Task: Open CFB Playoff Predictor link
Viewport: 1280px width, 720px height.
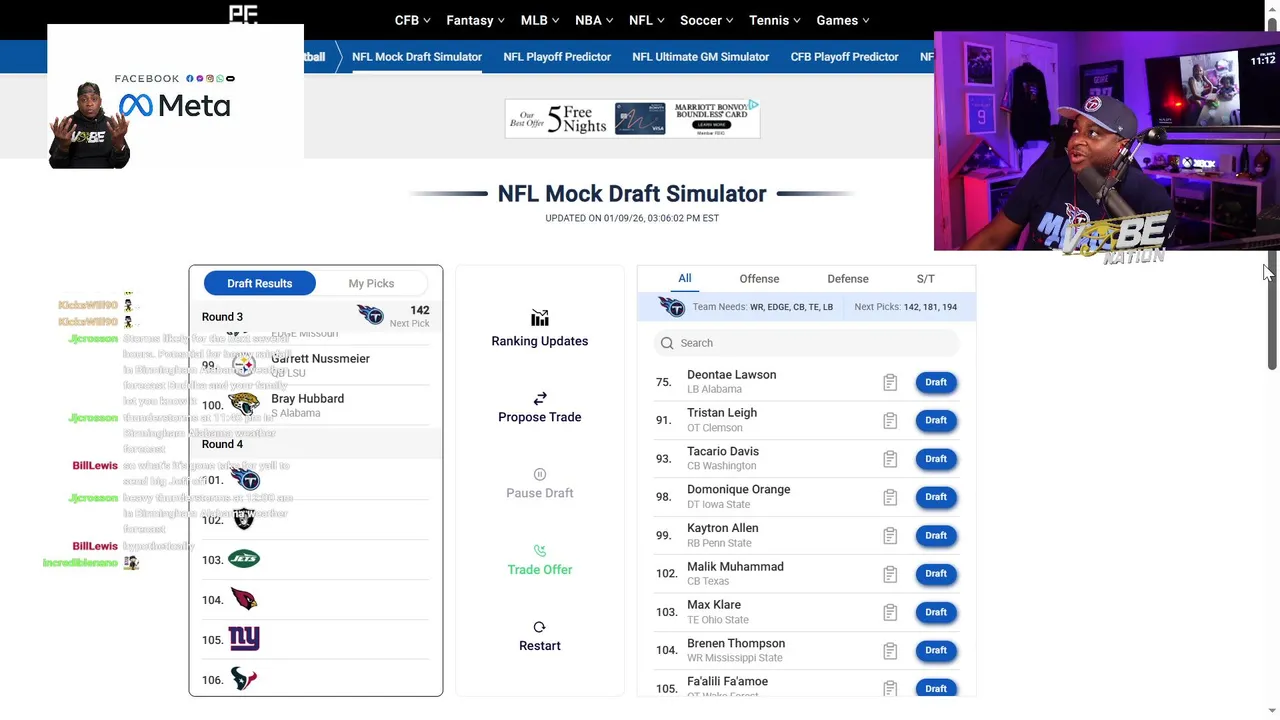Action: pos(844,57)
